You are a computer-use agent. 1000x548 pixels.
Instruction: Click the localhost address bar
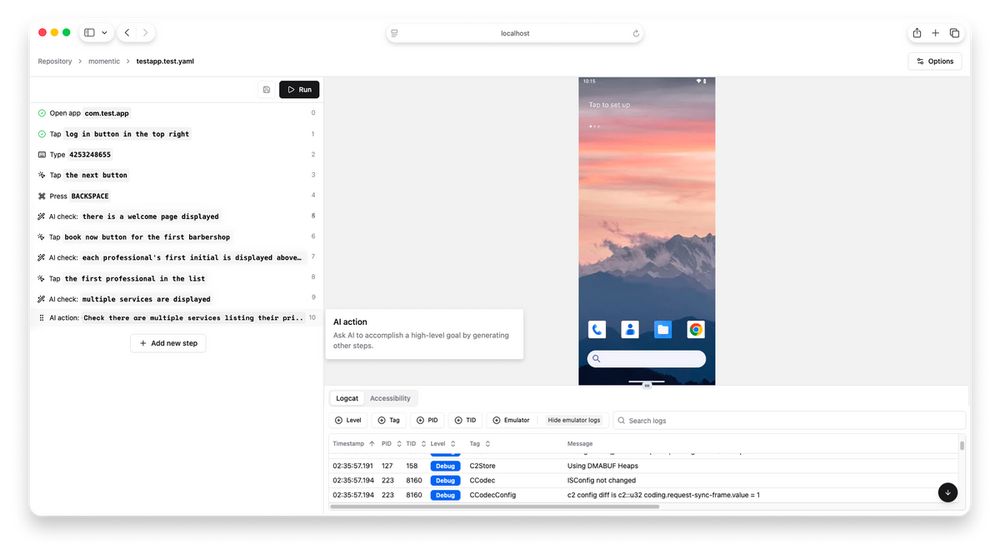pos(515,33)
